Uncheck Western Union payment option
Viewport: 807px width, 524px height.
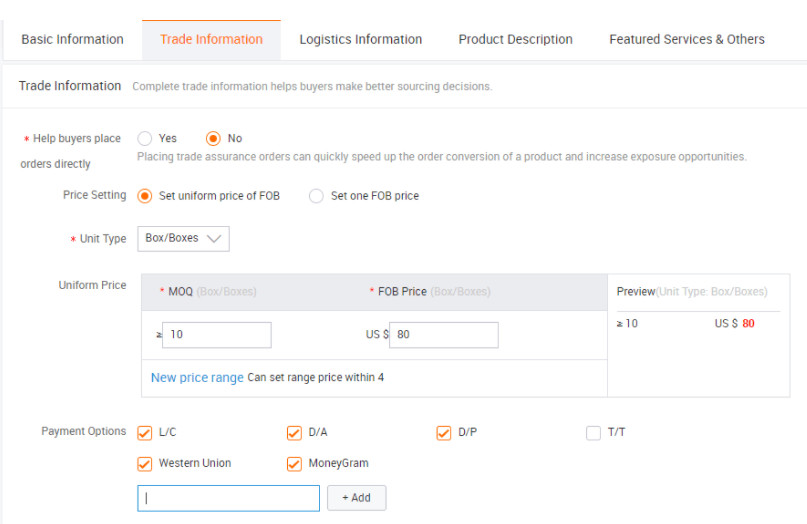tap(145, 464)
